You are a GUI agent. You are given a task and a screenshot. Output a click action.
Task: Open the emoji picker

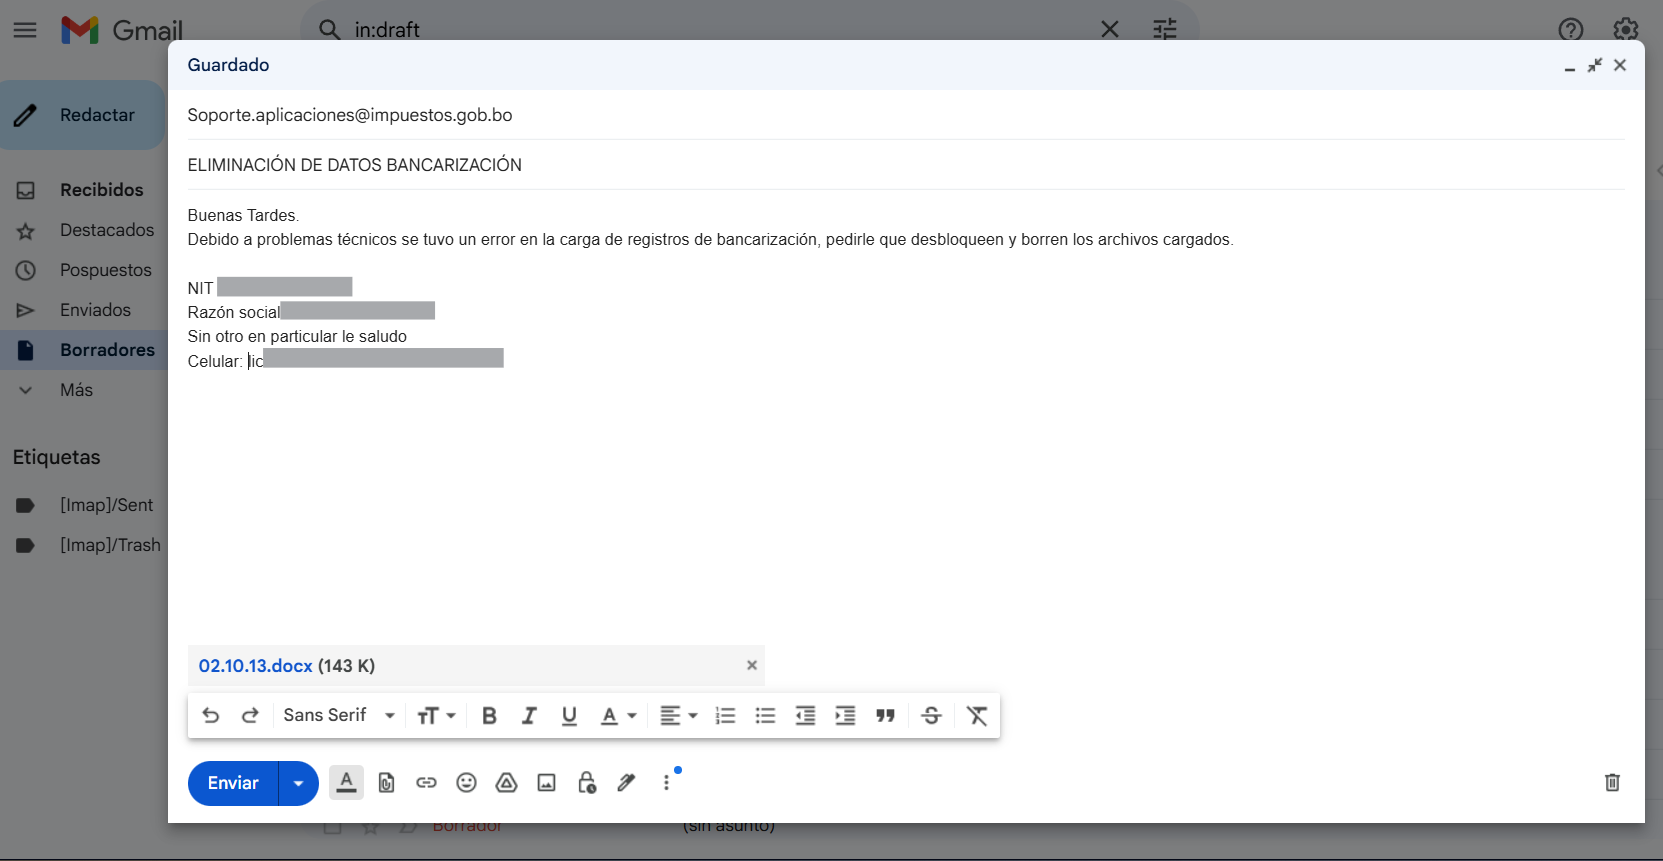466,783
